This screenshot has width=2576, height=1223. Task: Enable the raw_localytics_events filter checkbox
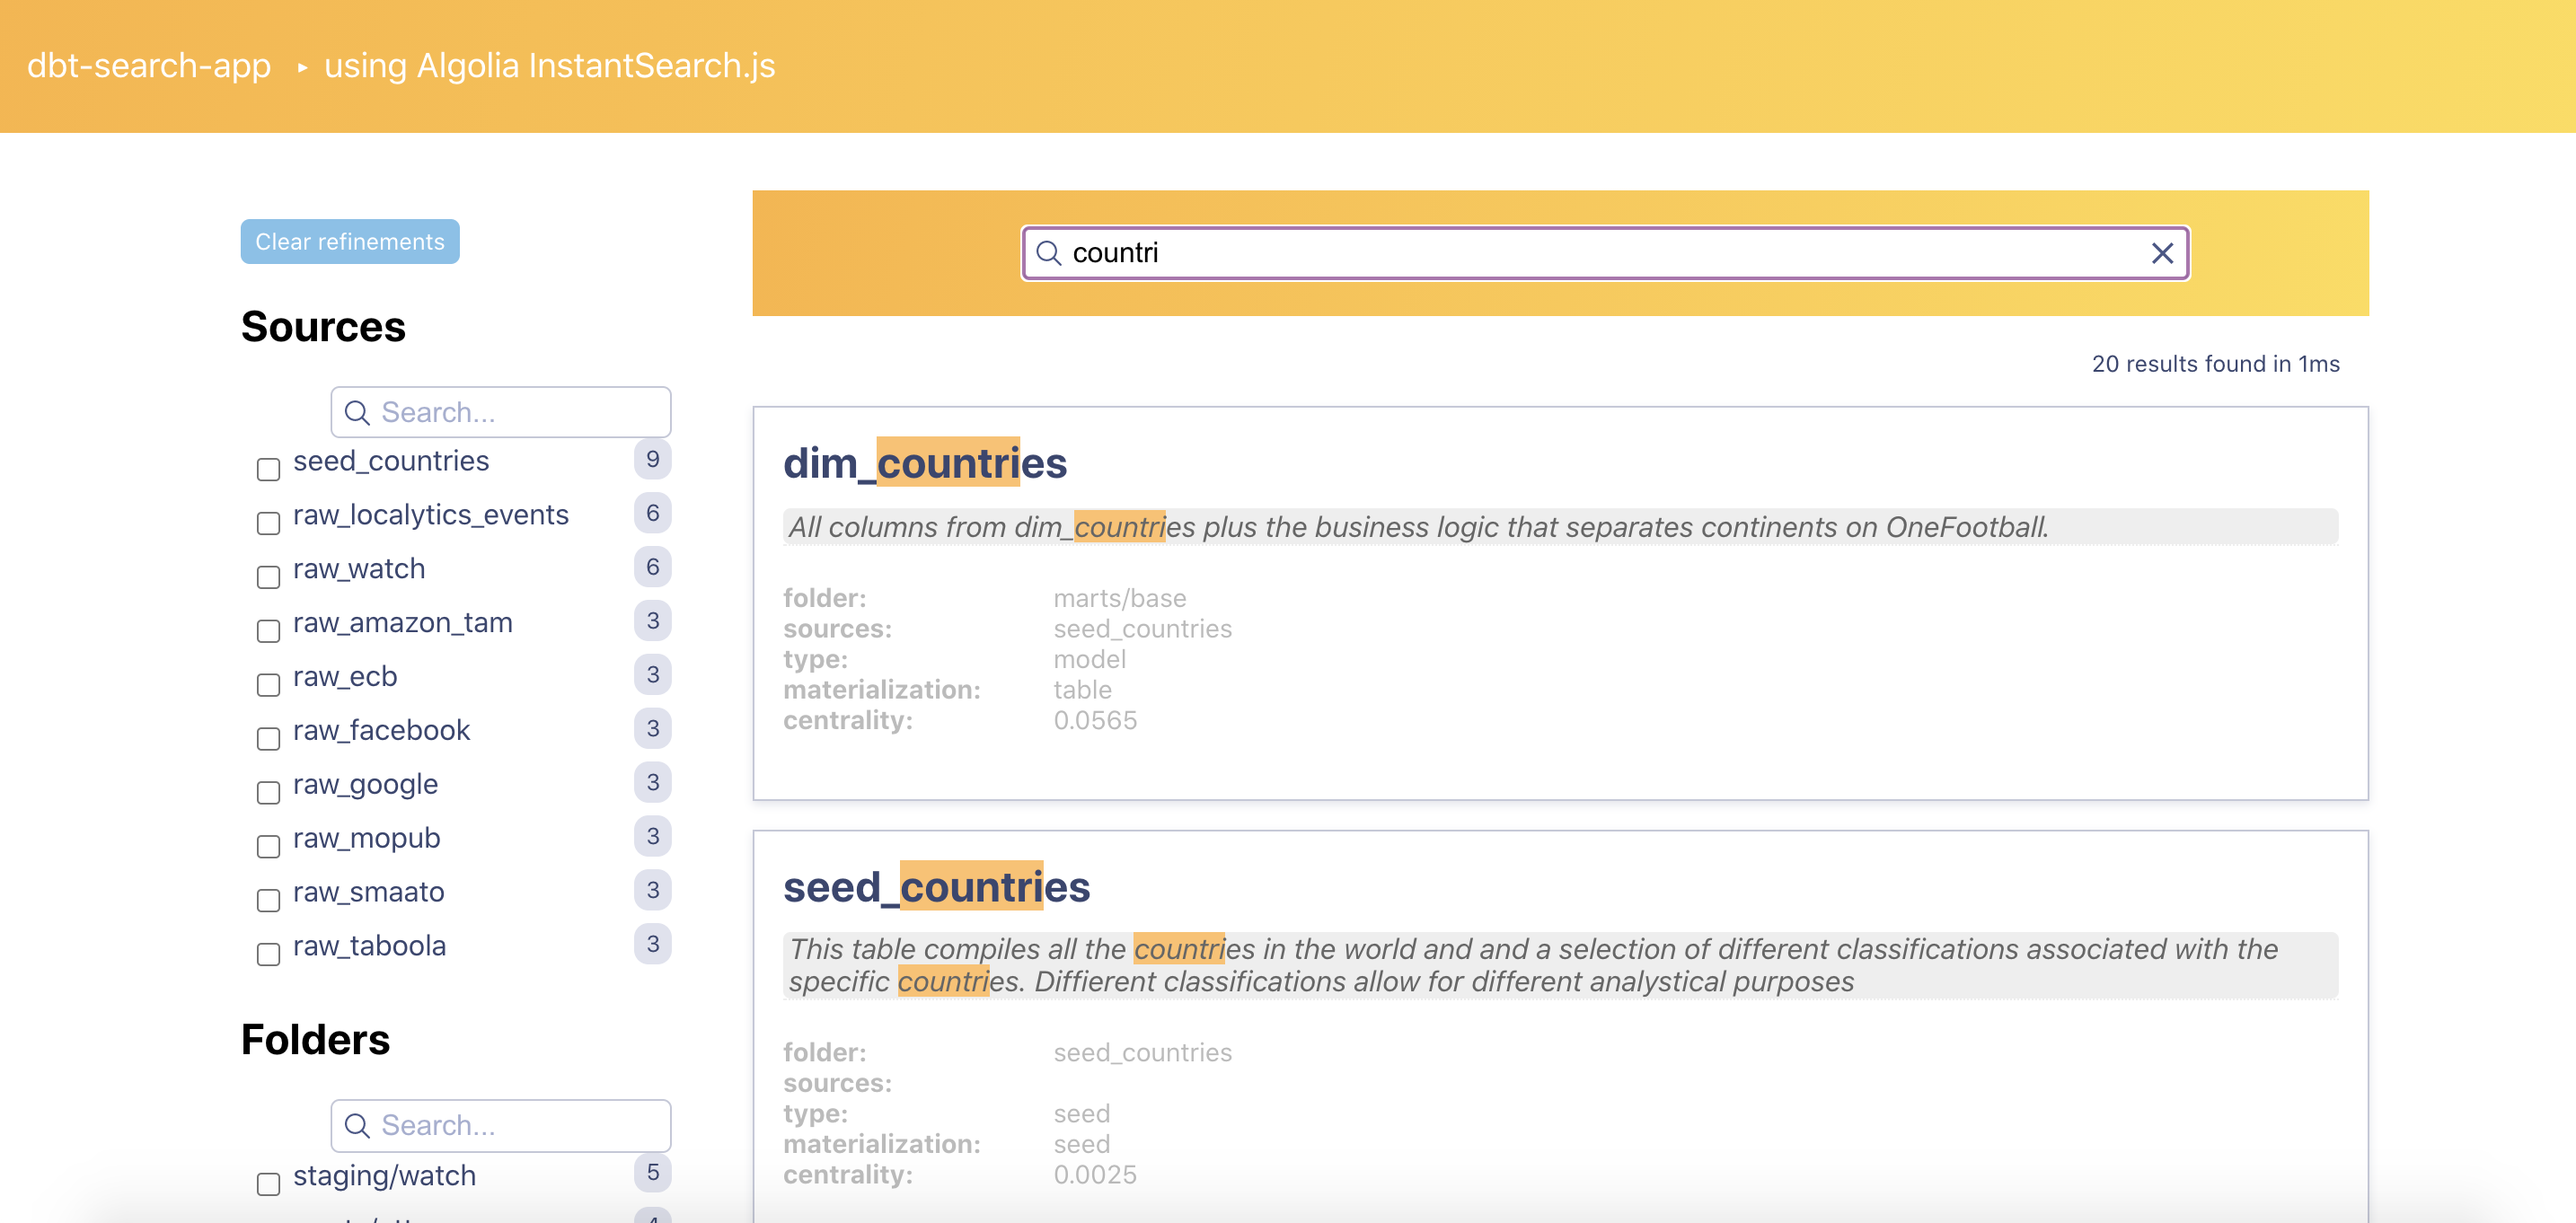coord(268,523)
